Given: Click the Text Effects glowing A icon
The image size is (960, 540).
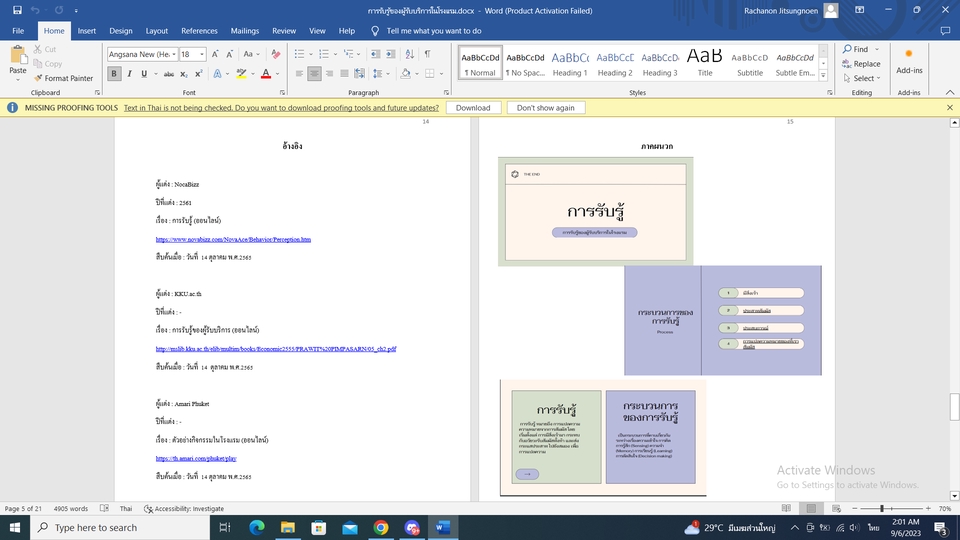Looking at the screenshot, I should point(217,74).
